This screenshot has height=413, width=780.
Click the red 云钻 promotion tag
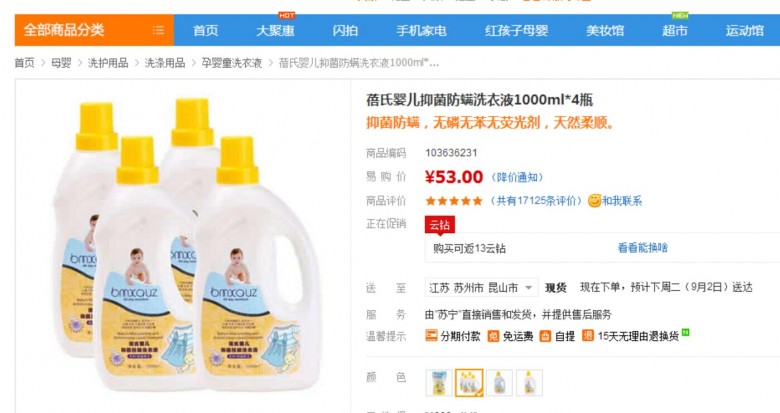tap(440, 224)
